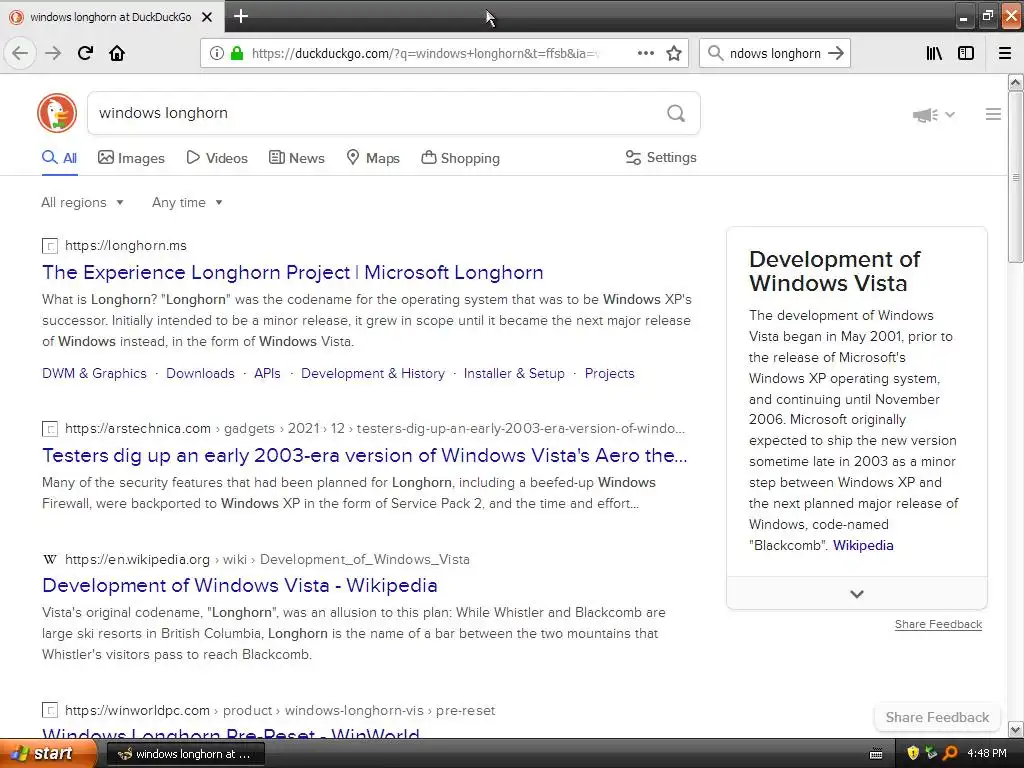
Task: Click the https://longhorn.ms URL text
Action: (x=125, y=246)
